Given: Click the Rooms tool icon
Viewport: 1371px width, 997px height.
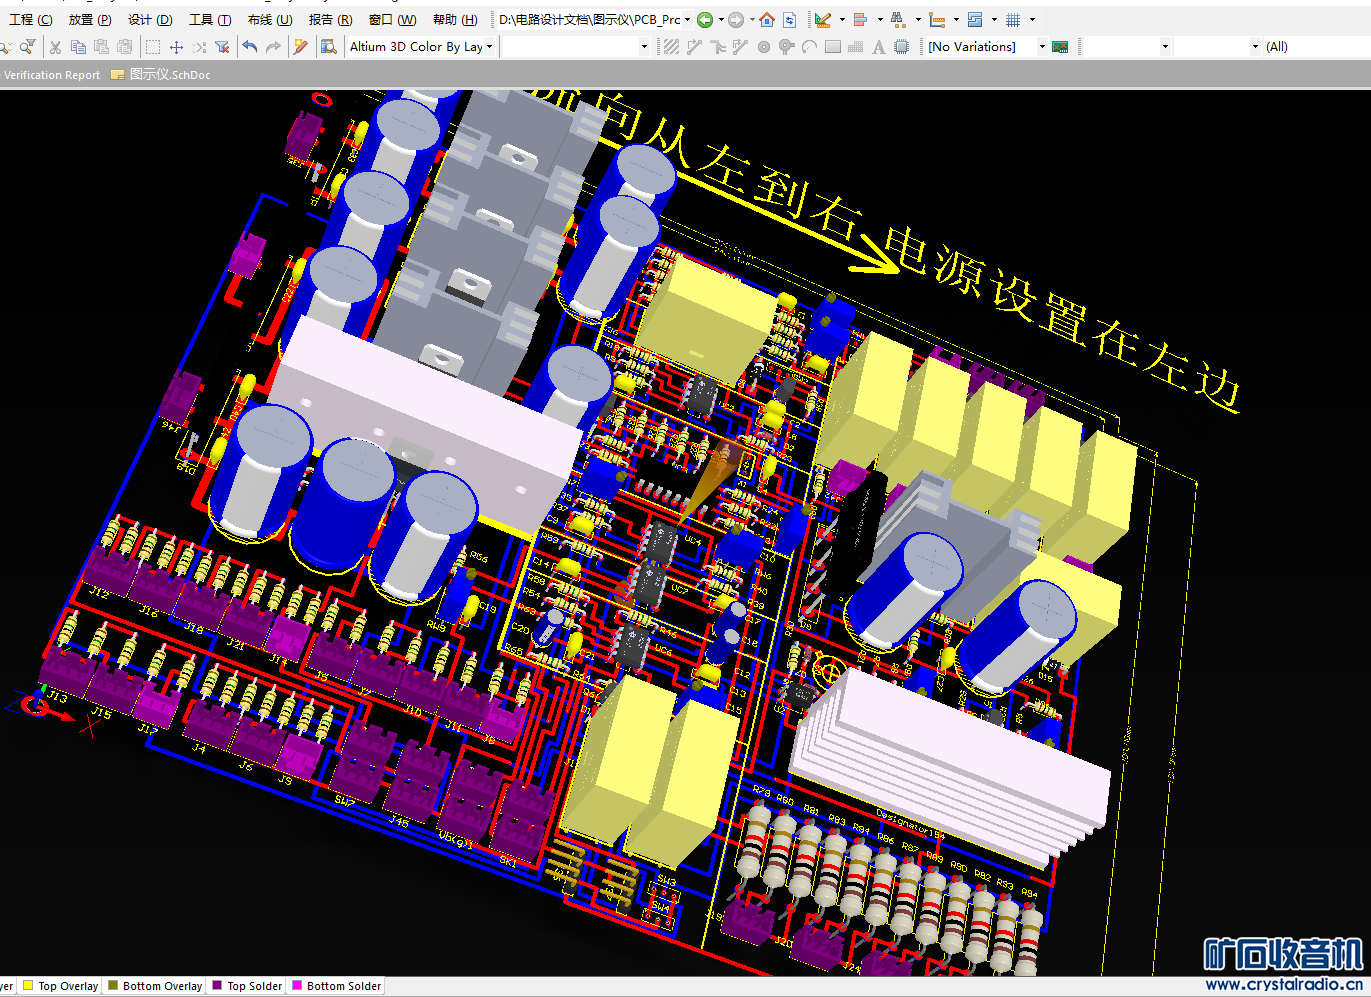Looking at the screenshot, I should [975, 20].
